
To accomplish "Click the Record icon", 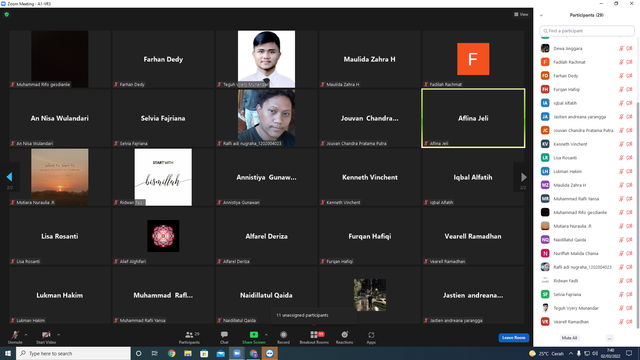I will click(283, 335).
